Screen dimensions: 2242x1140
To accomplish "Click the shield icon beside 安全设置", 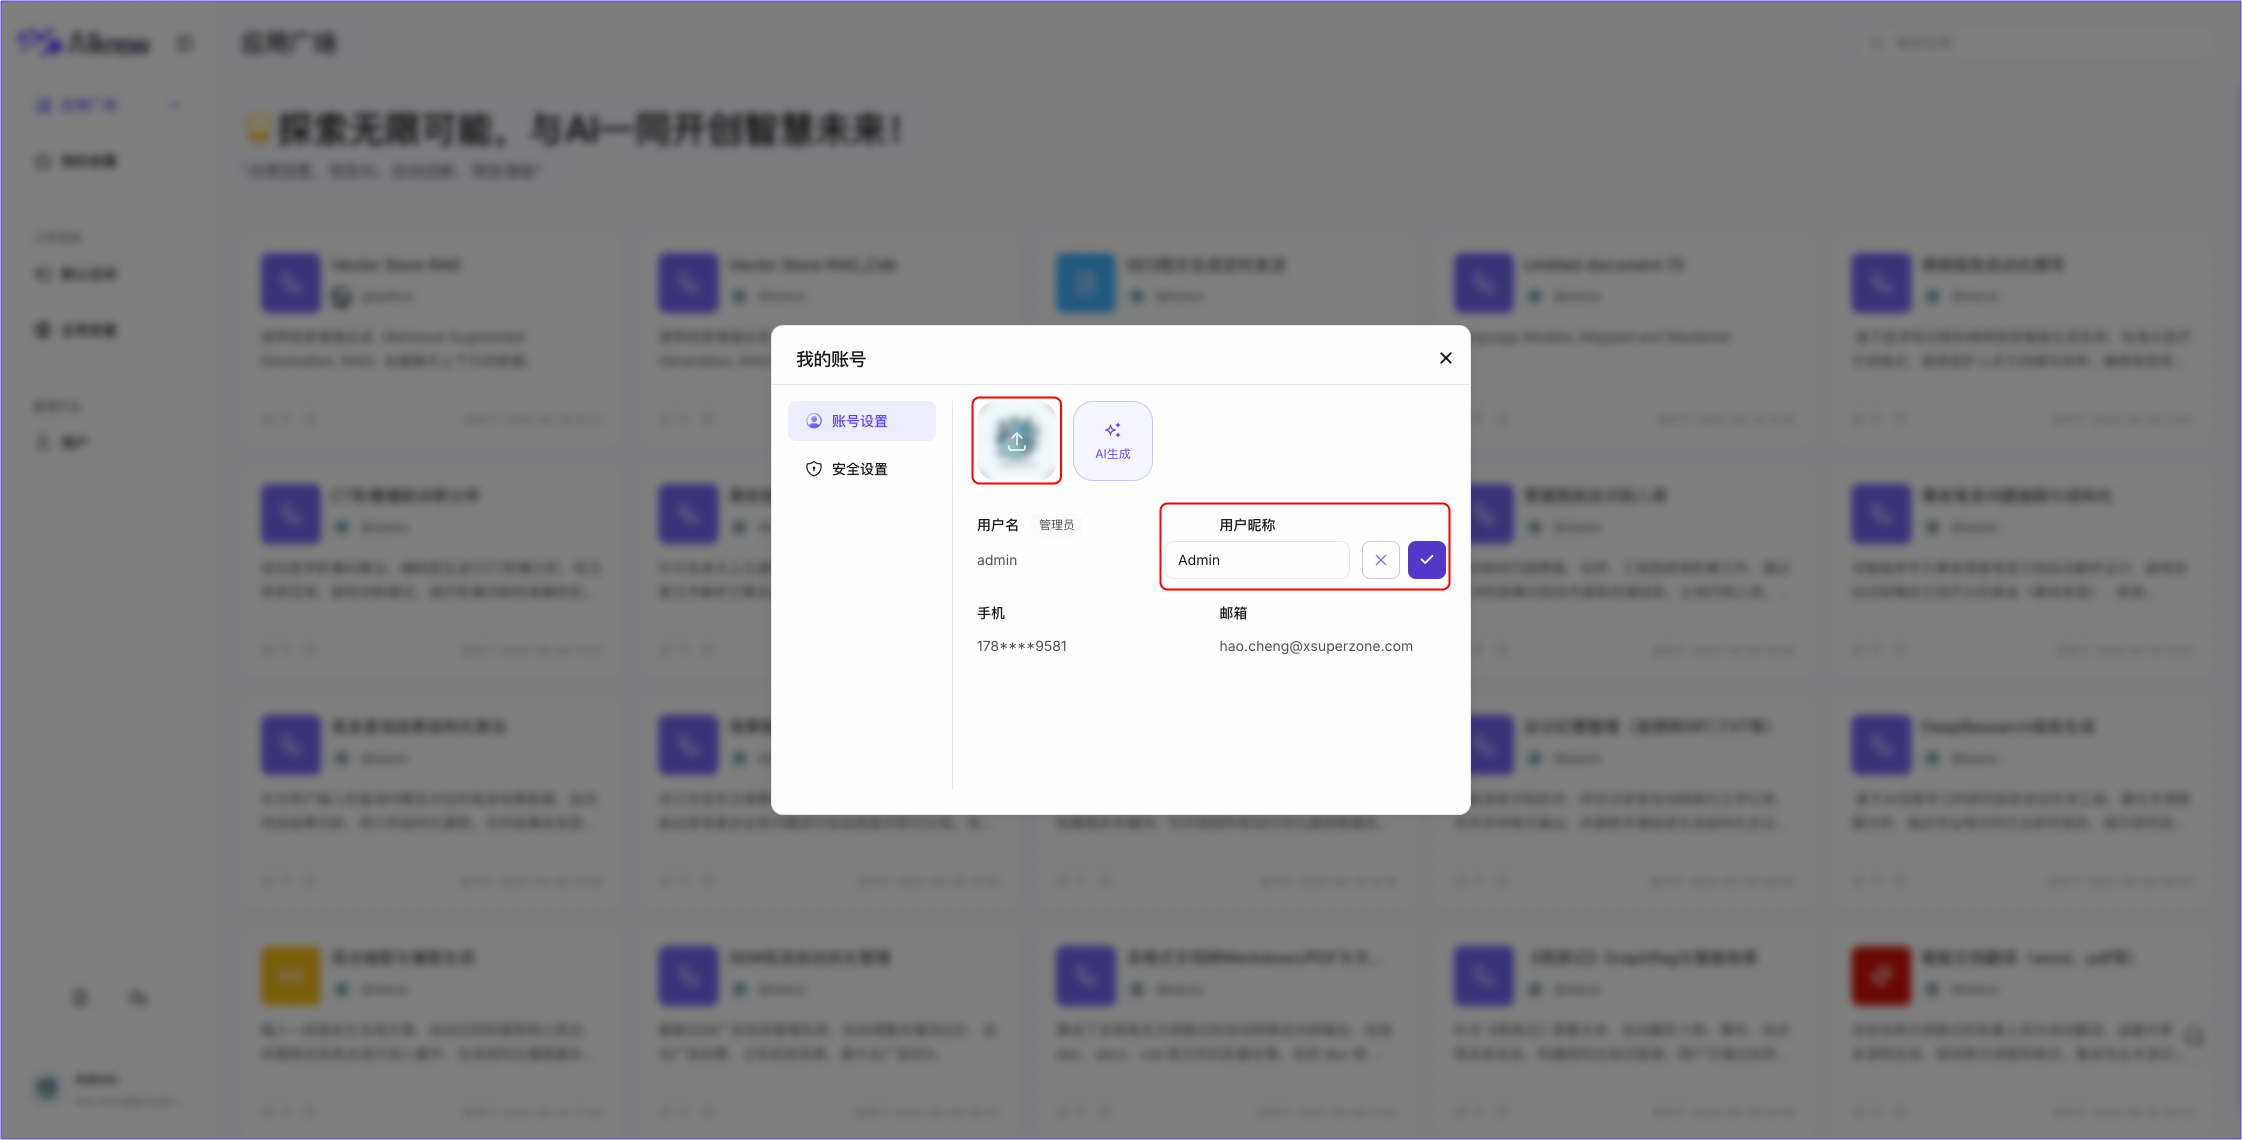I will point(814,469).
